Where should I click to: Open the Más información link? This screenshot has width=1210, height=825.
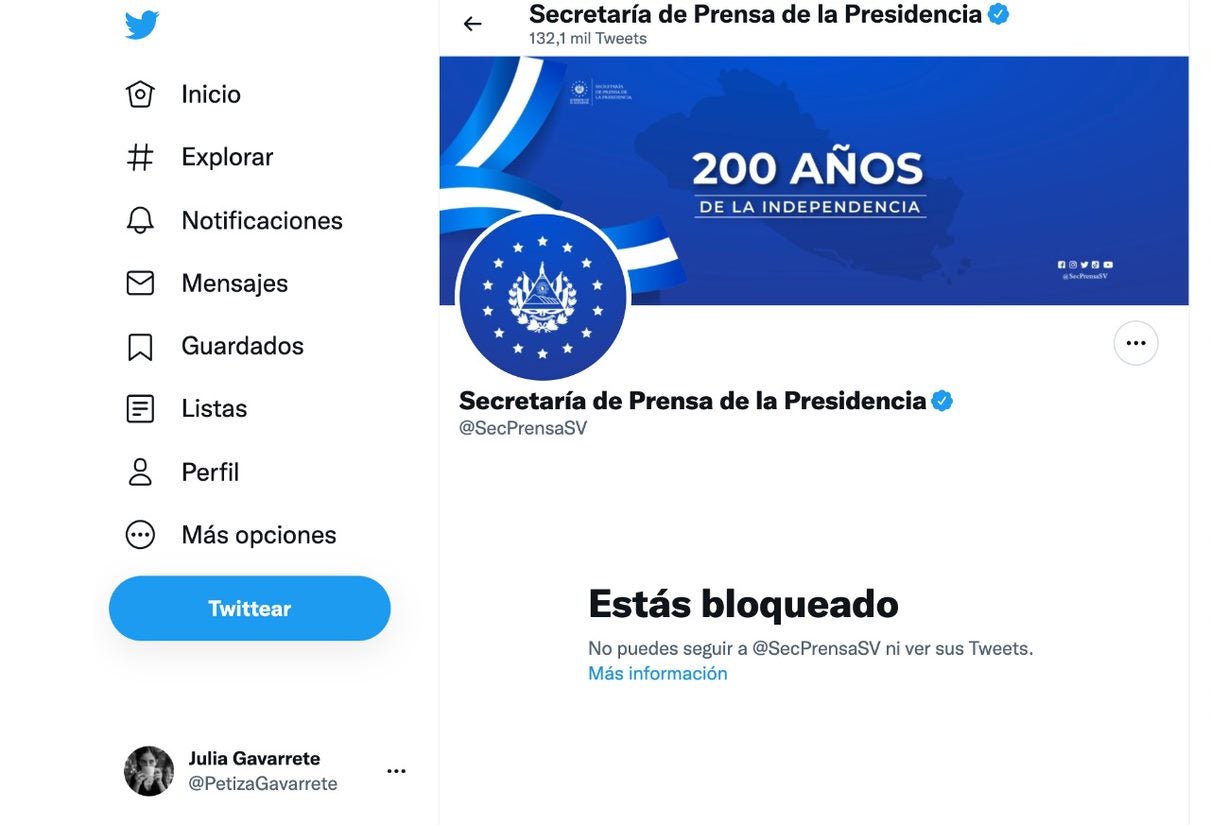tap(657, 672)
